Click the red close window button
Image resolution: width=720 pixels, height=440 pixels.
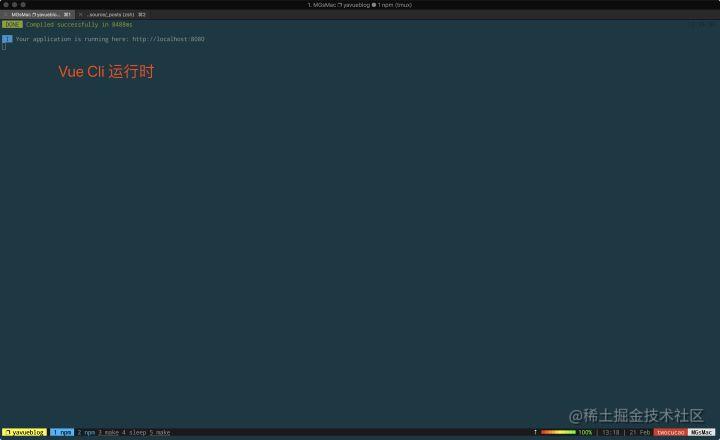click(x=6, y=5)
